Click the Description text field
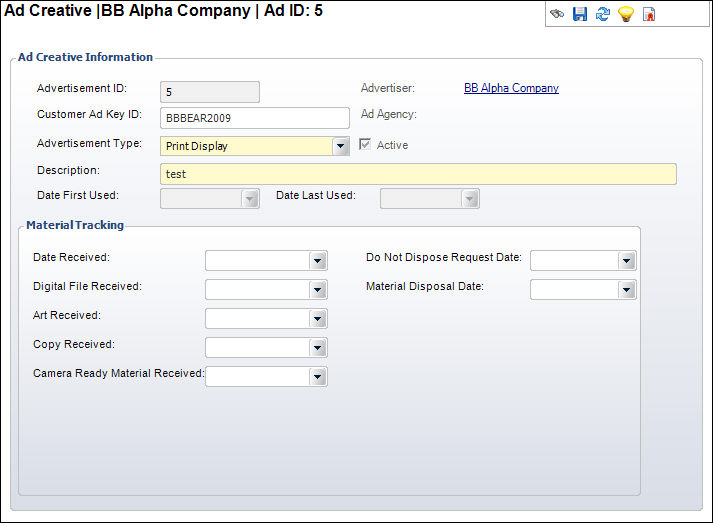Viewport: 713px width, 523px height. click(x=418, y=174)
